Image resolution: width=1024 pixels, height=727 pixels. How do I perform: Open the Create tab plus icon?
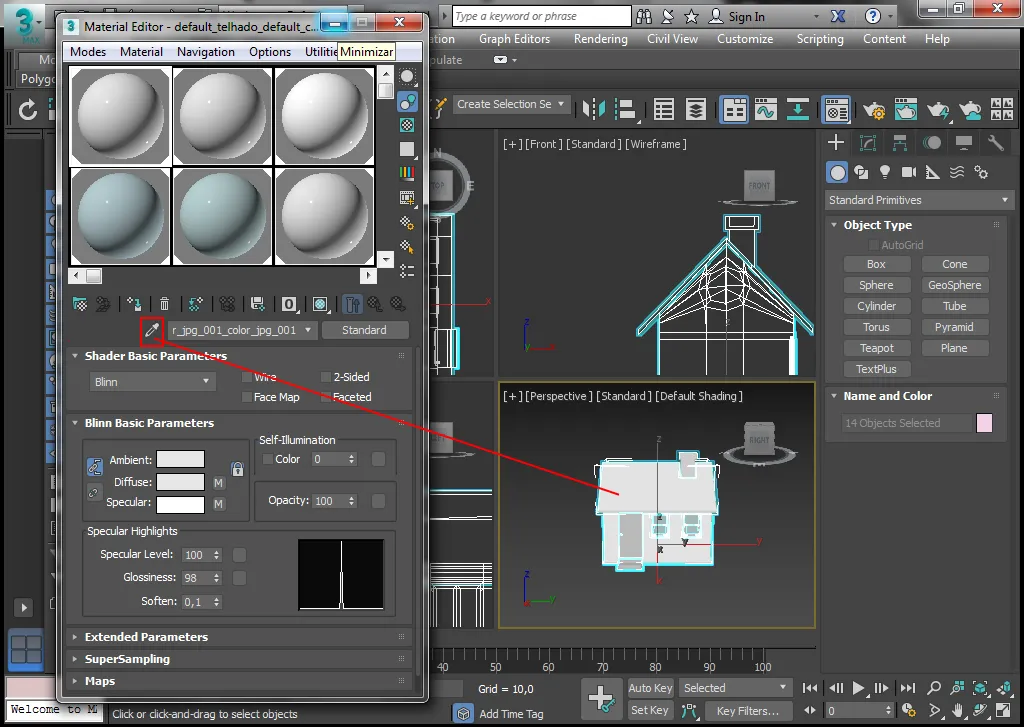(x=836, y=142)
